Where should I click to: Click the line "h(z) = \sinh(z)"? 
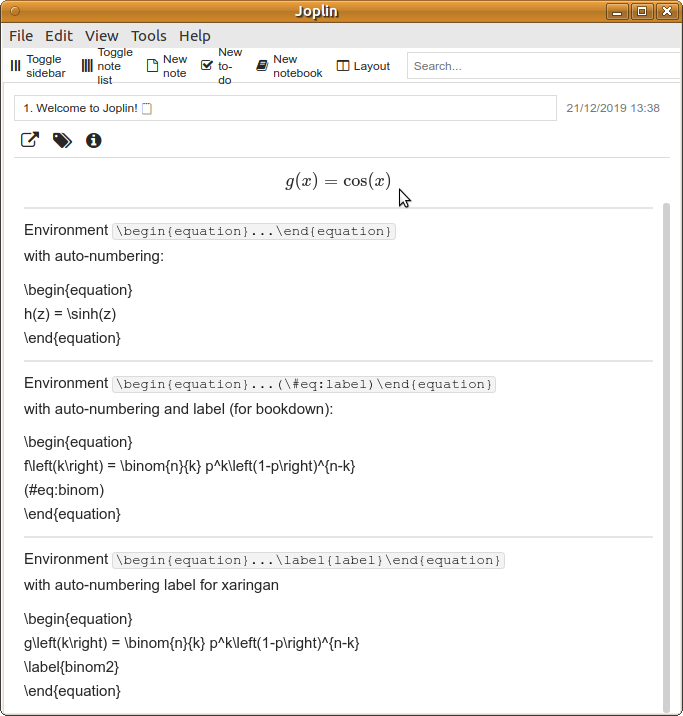pyautogui.click(x=70, y=314)
